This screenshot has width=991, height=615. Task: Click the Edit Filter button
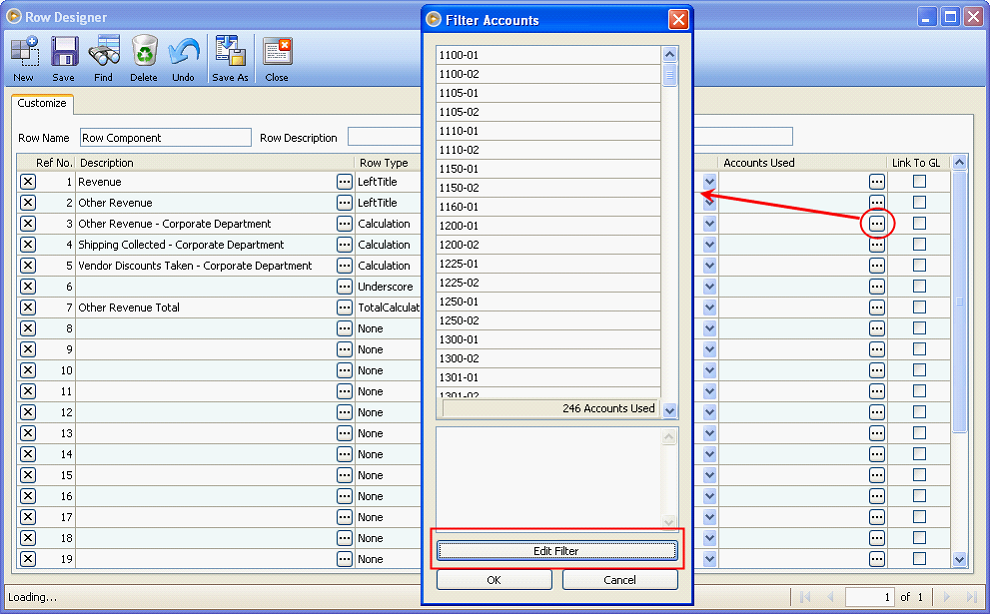[x=556, y=551]
